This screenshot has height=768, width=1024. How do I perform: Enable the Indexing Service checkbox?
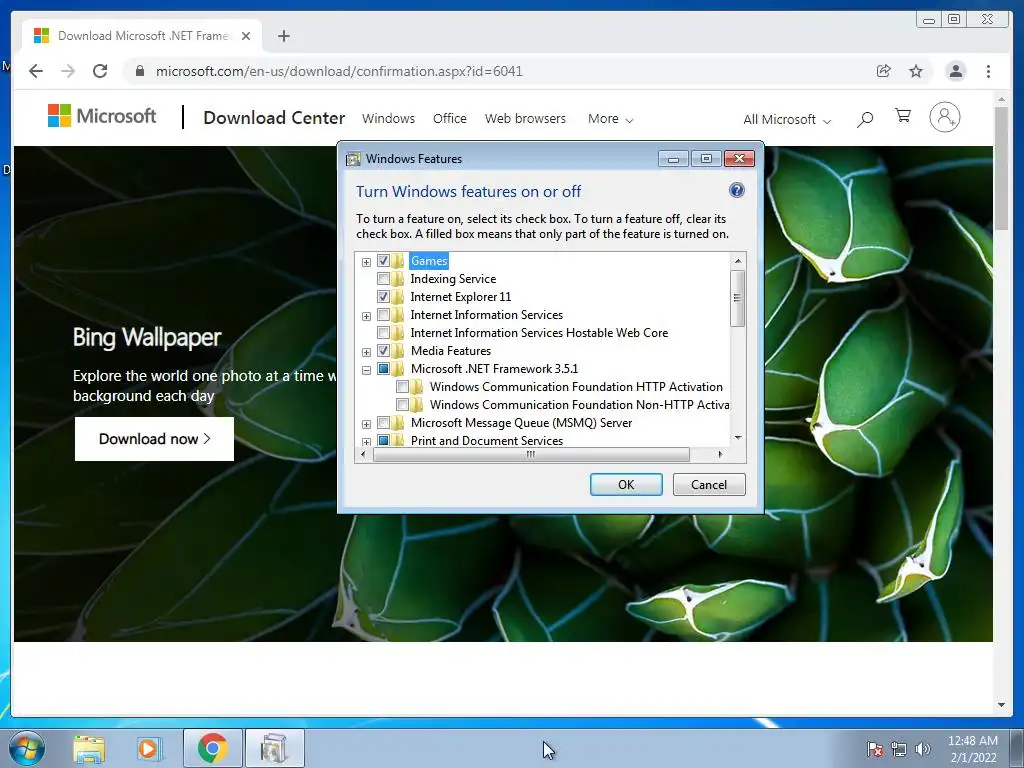click(x=383, y=279)
